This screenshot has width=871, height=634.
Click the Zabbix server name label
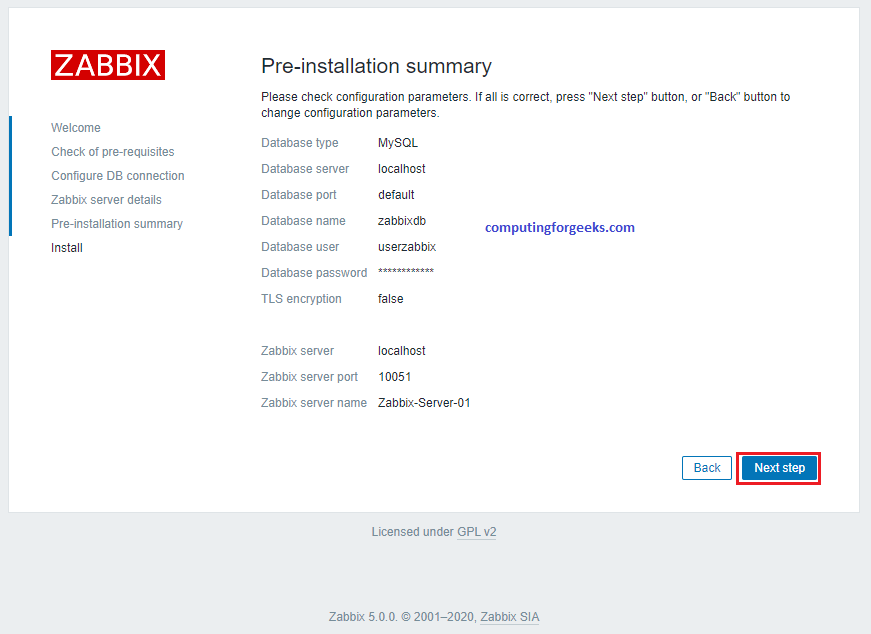(x=314, y=403)
